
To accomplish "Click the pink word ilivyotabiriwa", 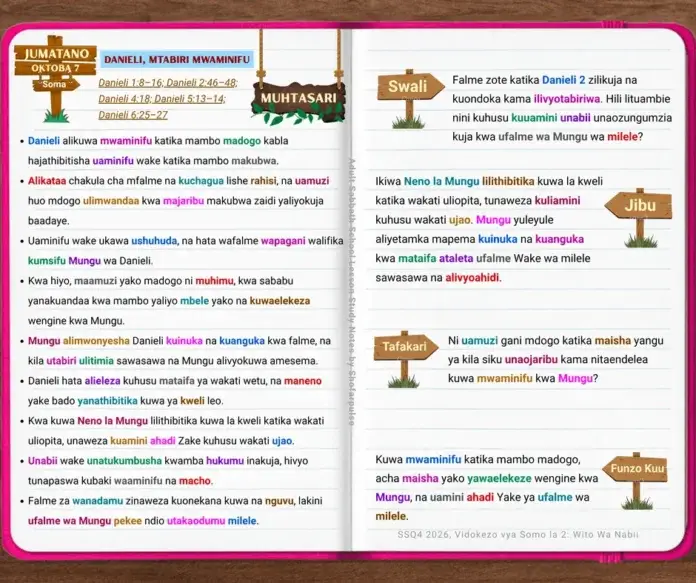I will pos(567,99).
